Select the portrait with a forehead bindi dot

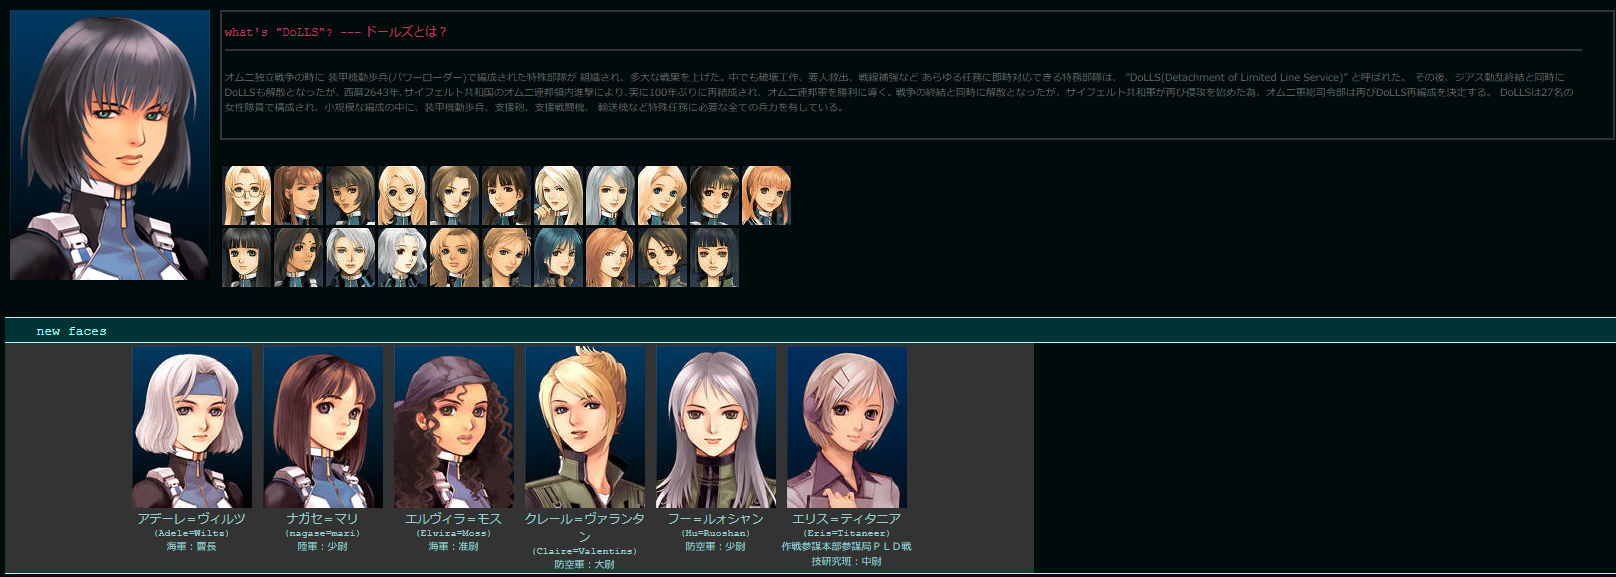tap(299, 257)
